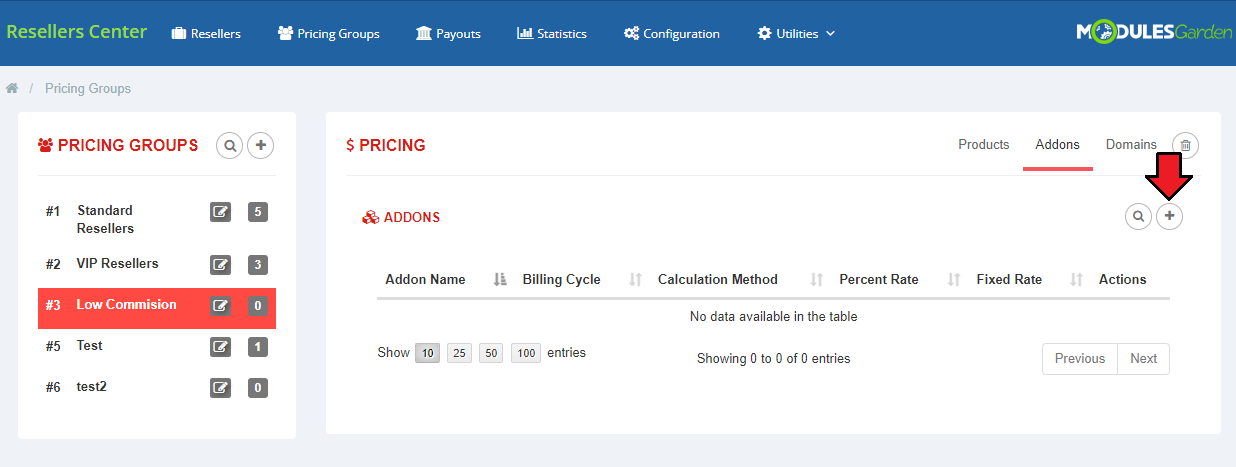
Task: Open the Configuration menu
Action: (x=672, y=33)
